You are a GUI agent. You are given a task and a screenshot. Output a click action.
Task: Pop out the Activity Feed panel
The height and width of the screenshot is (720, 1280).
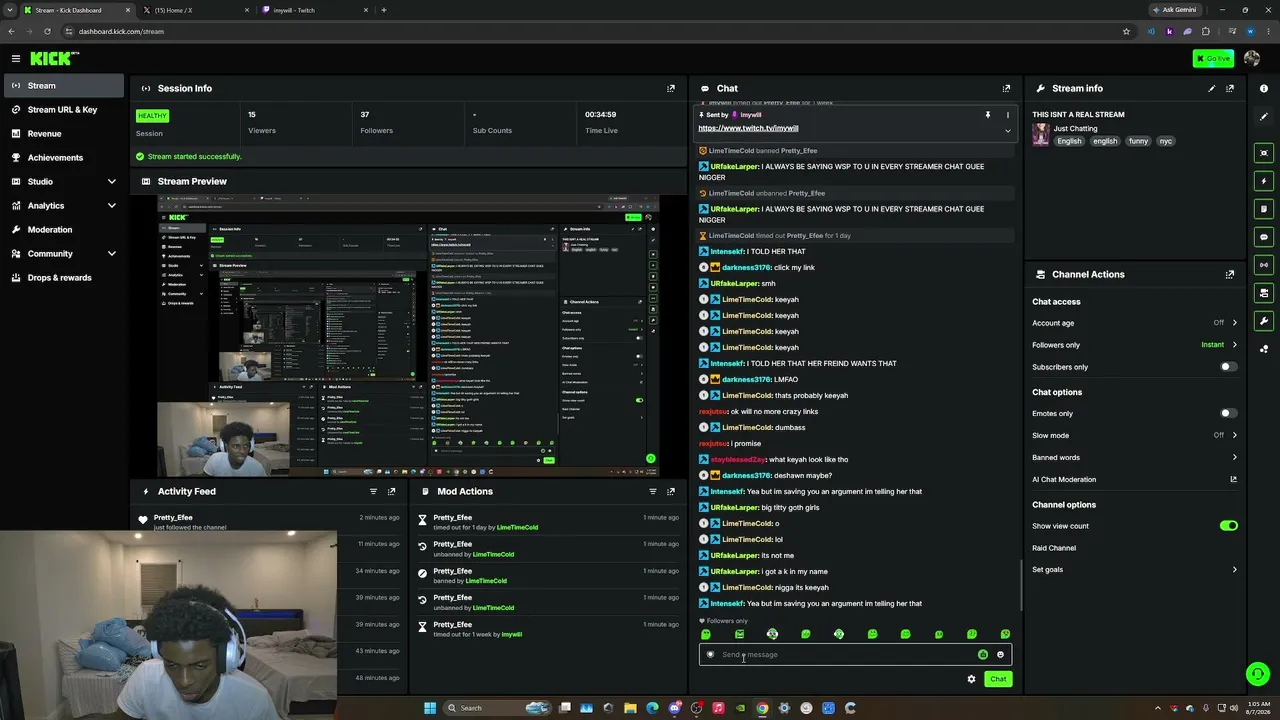(x=392, y=491)
